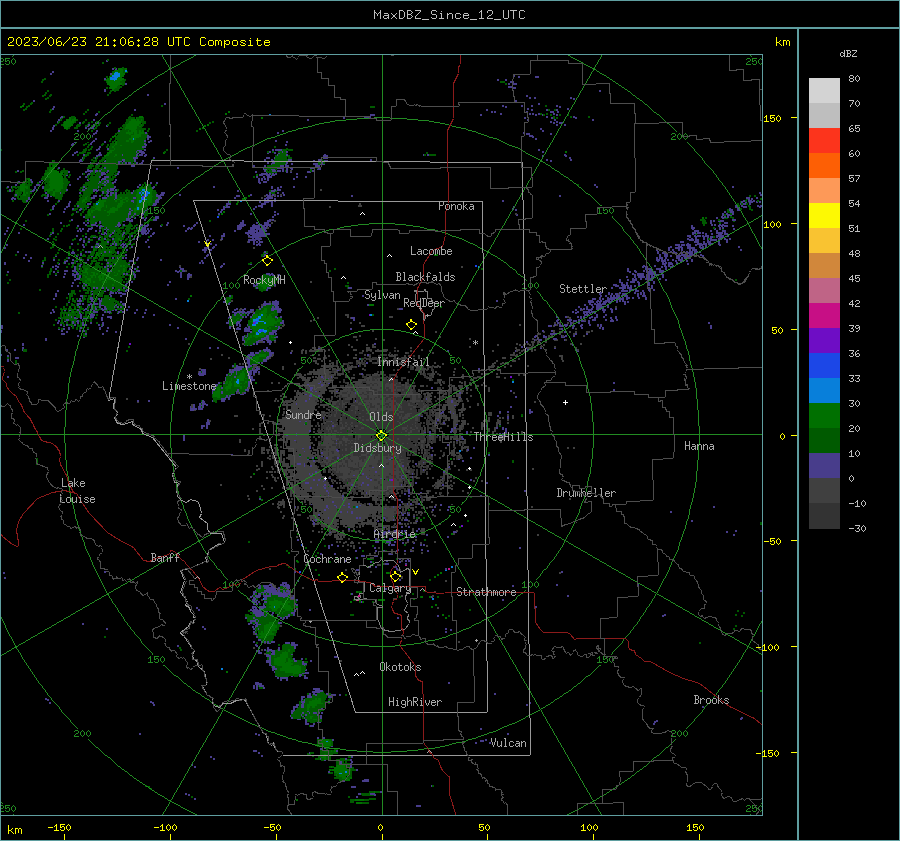Viewport: 900px width, 841px height.
Task: Click the 45 value on the dBZ legend
Action: pos(854,278)
